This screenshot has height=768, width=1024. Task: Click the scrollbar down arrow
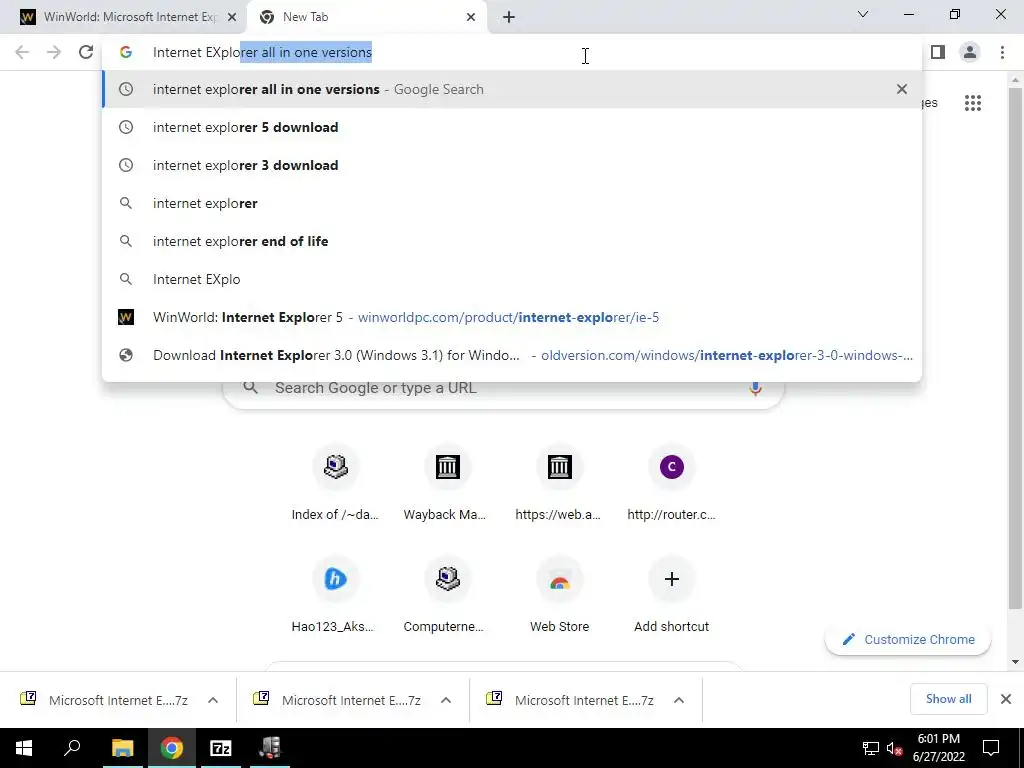(x=1015, y=662)
